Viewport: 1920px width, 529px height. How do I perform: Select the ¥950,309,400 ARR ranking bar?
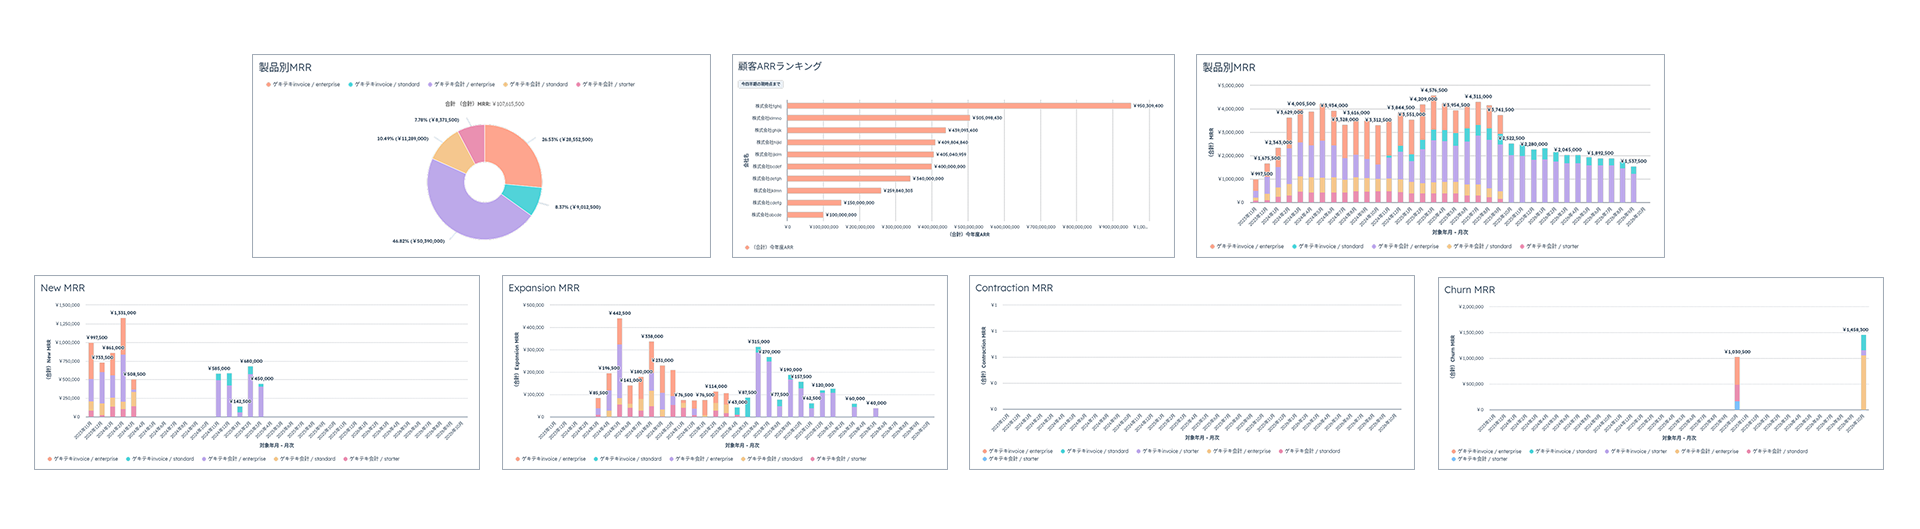[x=959, y=105]
